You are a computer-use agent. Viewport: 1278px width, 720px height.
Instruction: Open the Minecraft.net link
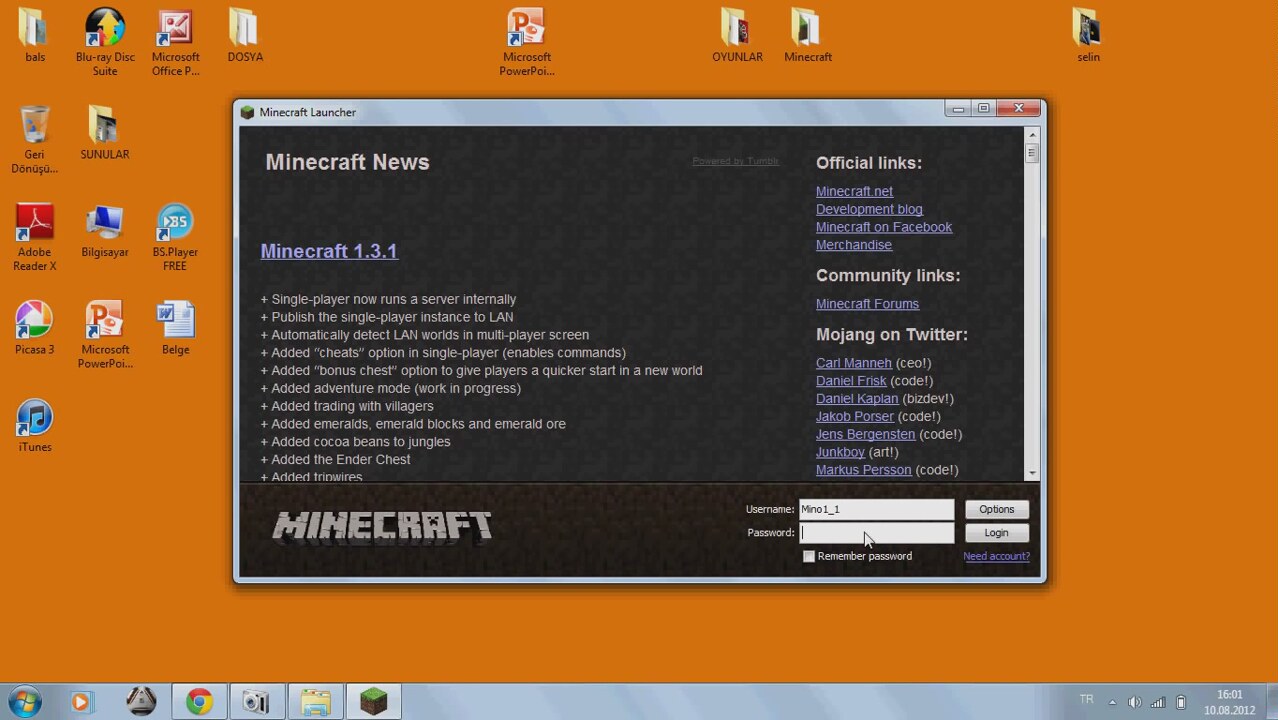coord(854,191)
